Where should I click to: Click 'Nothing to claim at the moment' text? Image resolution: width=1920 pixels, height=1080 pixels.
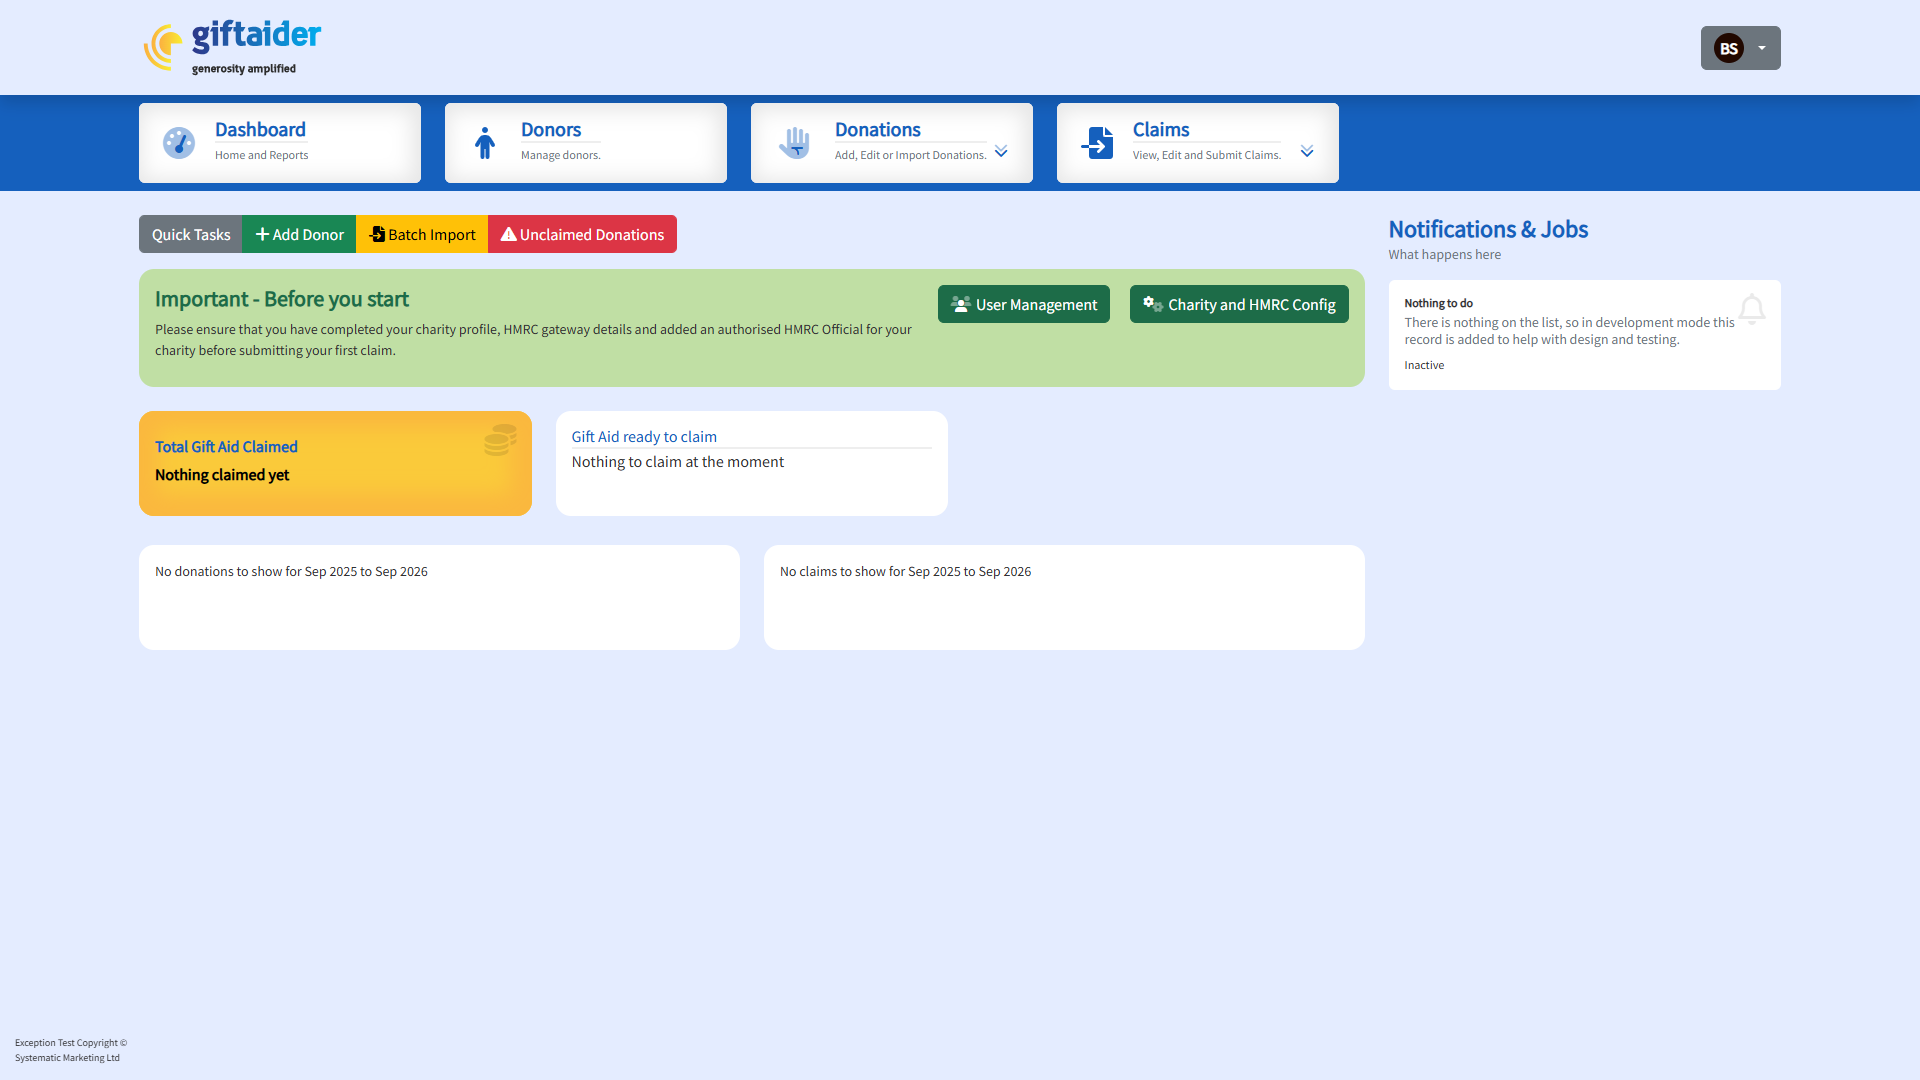[x=678, y=462]
